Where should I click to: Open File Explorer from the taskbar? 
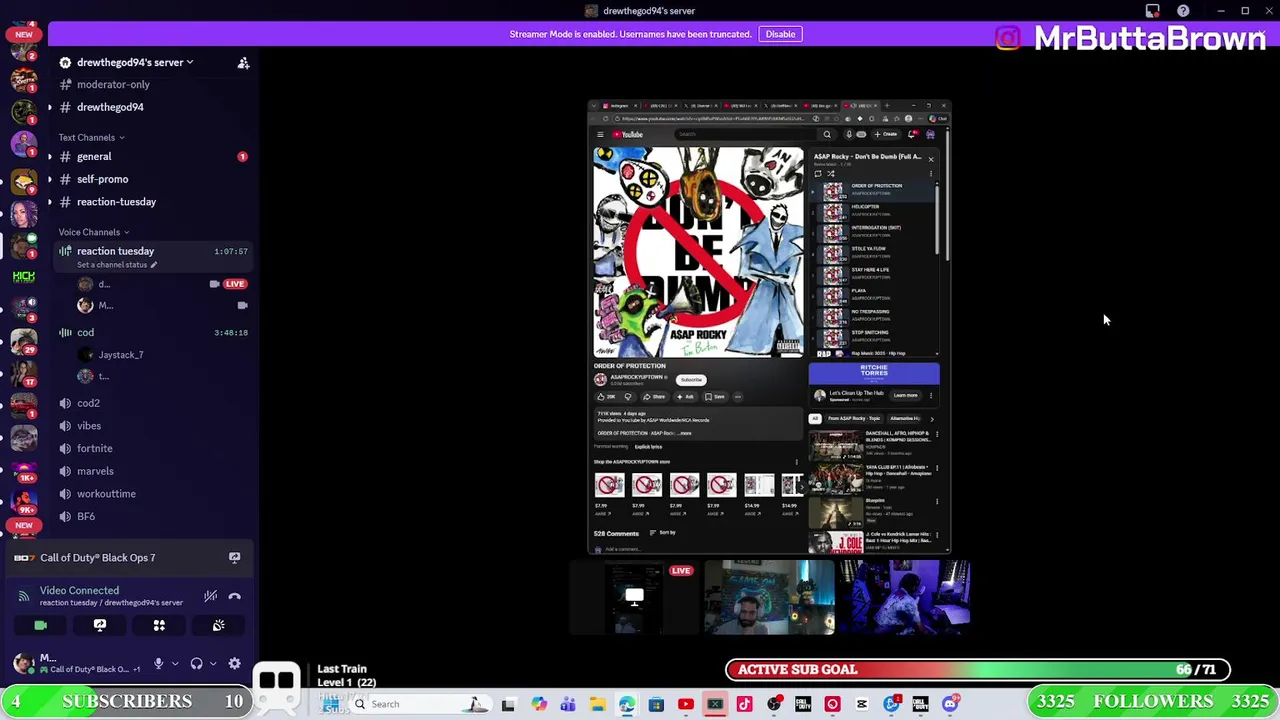(597, 704)
